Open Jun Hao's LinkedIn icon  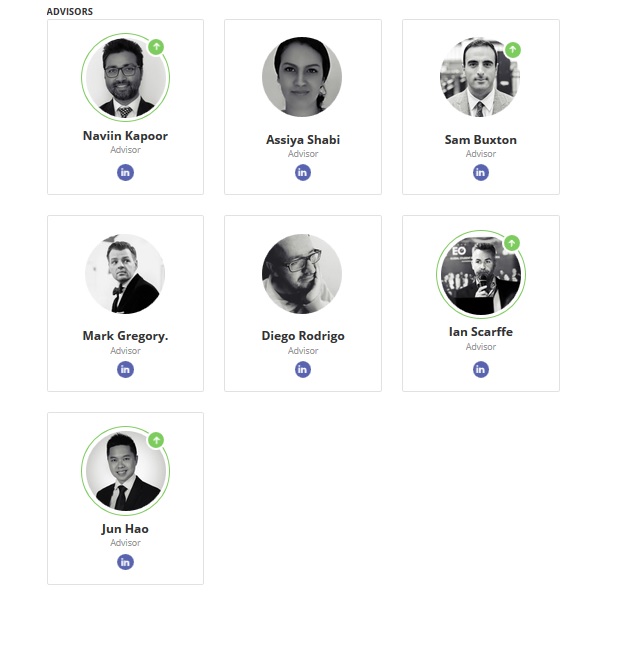(x=125, y=562)
